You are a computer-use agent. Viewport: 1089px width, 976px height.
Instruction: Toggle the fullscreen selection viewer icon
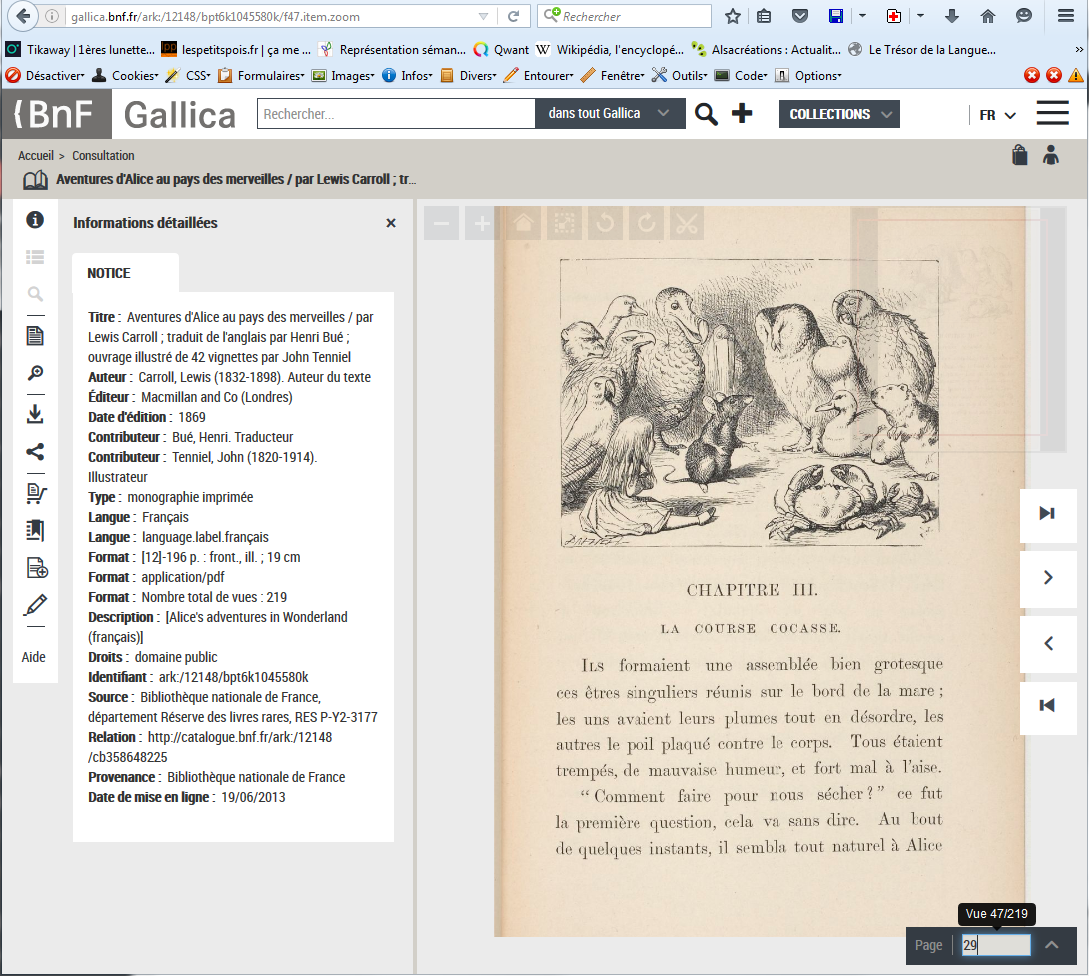click(x=564, y=223)
